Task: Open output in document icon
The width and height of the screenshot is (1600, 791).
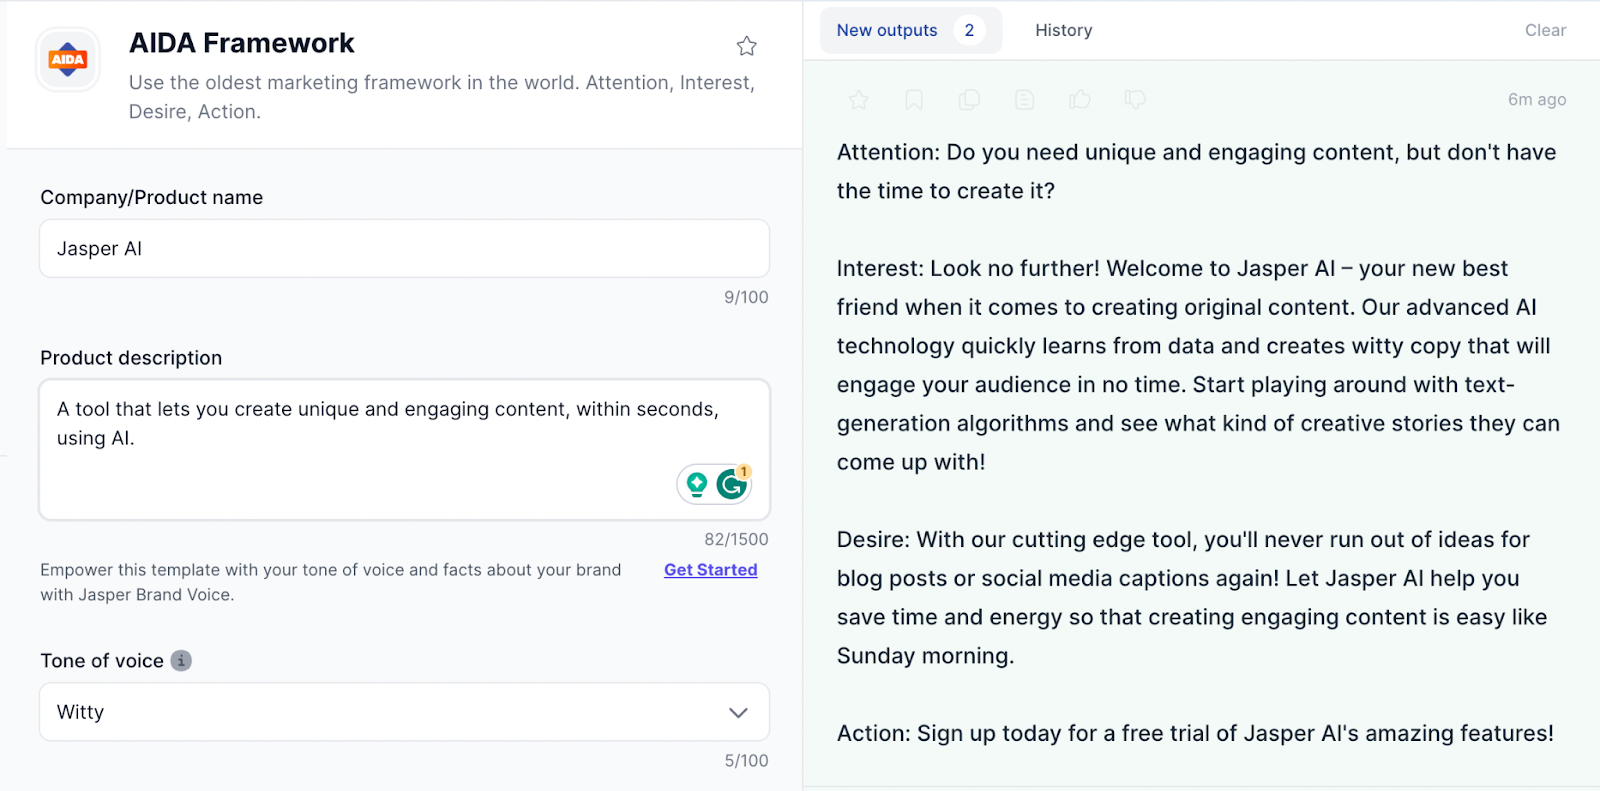Action: [x=1024, y=100]
